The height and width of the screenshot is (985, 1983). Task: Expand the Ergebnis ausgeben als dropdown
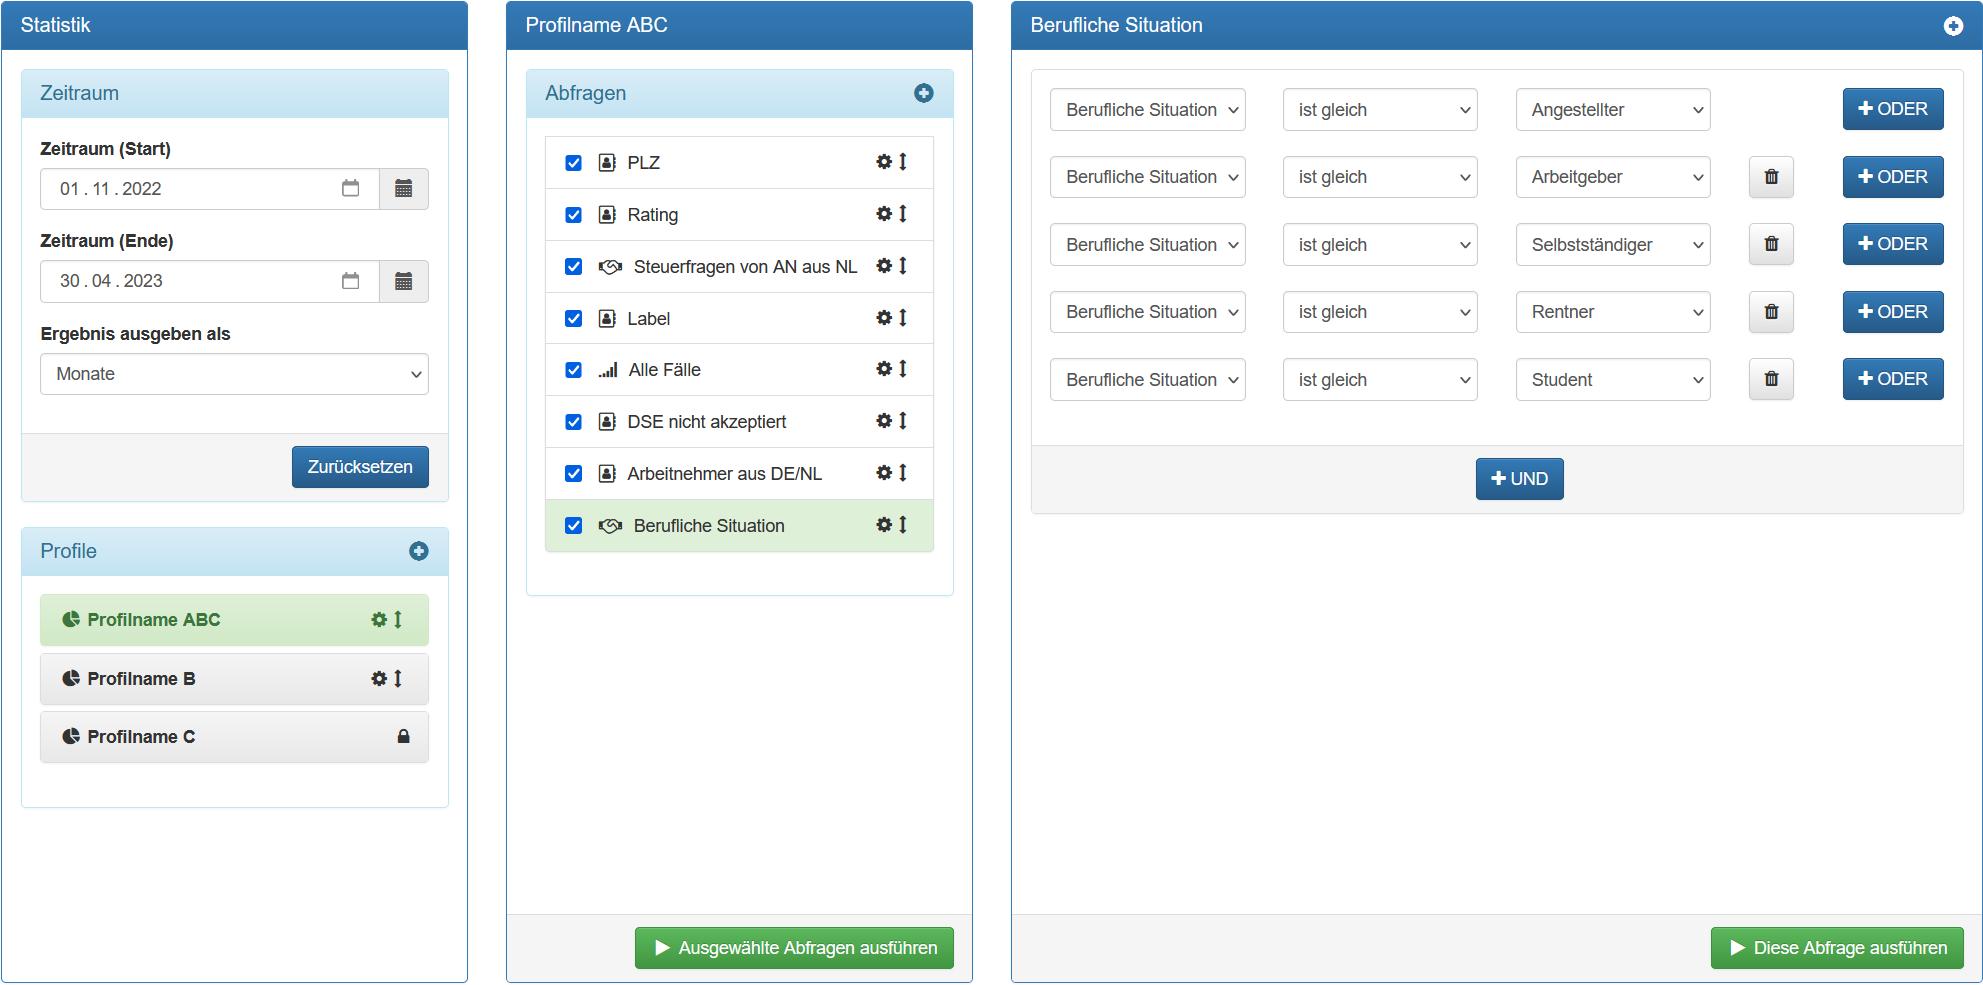point(234,374)
